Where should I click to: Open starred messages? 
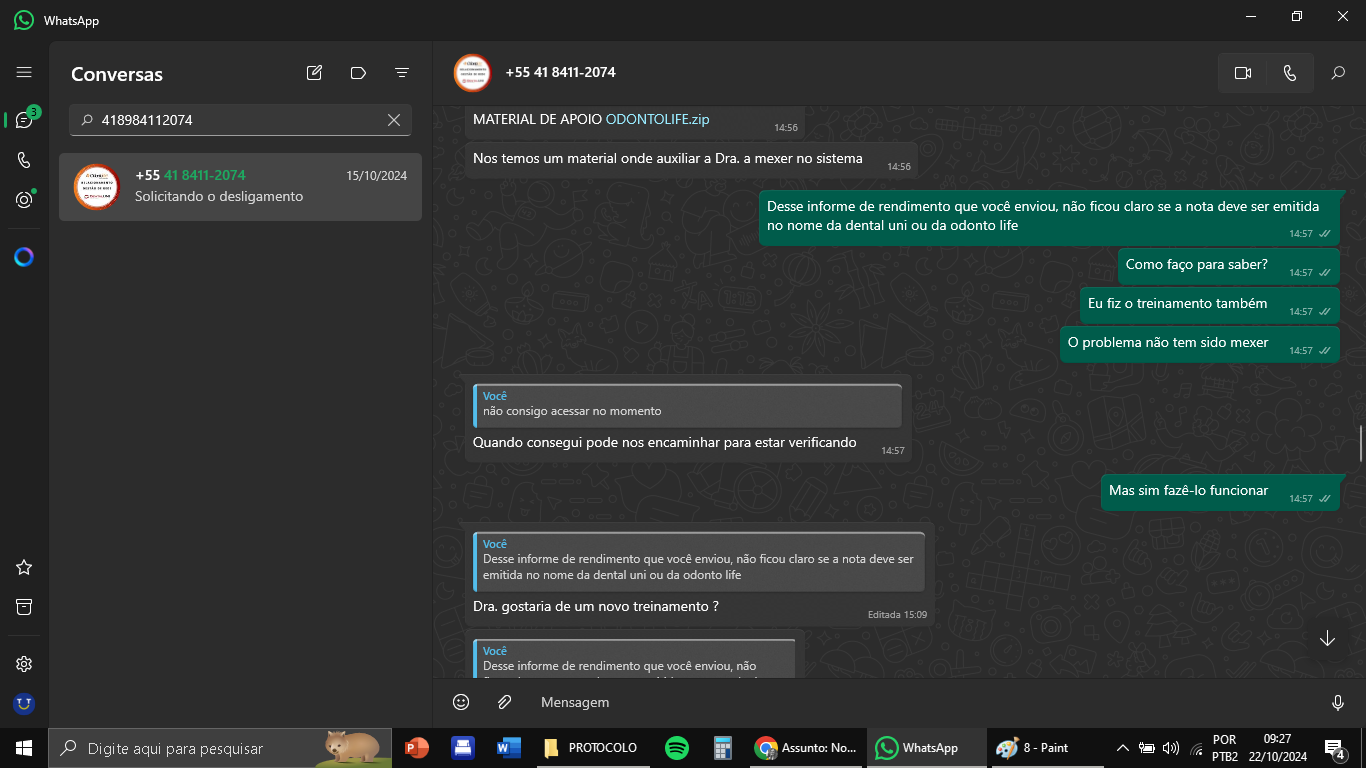(24, 567)
